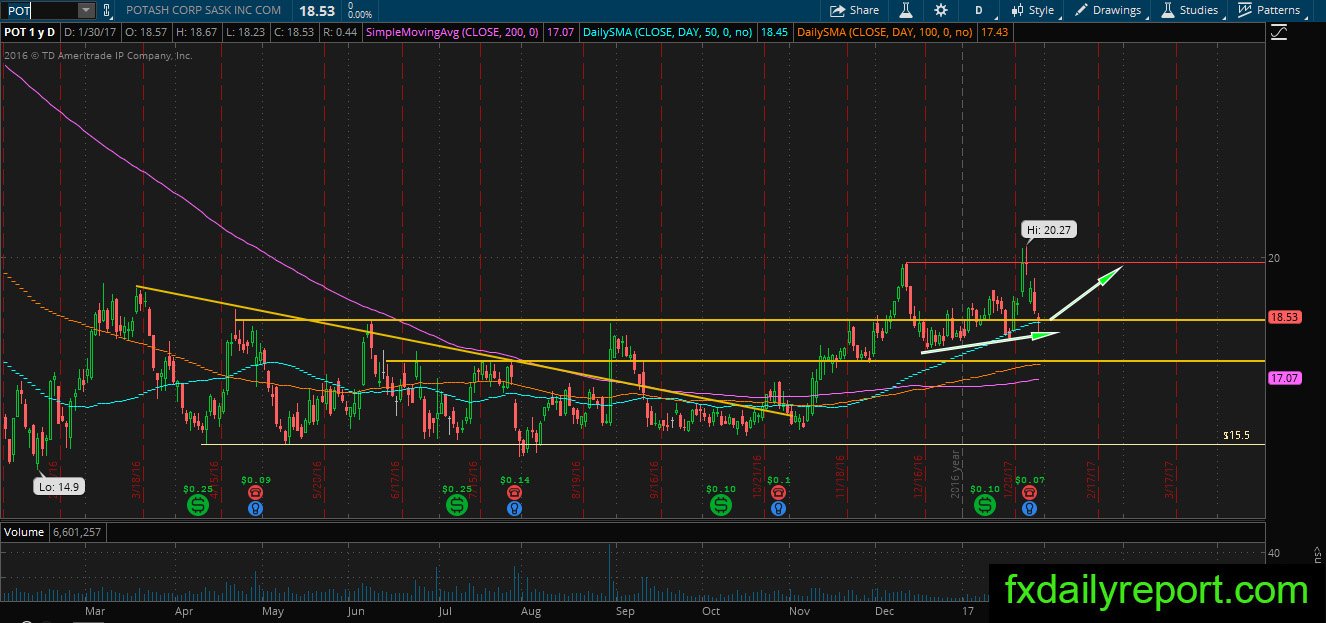The image size is (1326, 623).
Task: Click the lightbulb icon under $0.07 earnings
Action: click(x=1030, y=508)
